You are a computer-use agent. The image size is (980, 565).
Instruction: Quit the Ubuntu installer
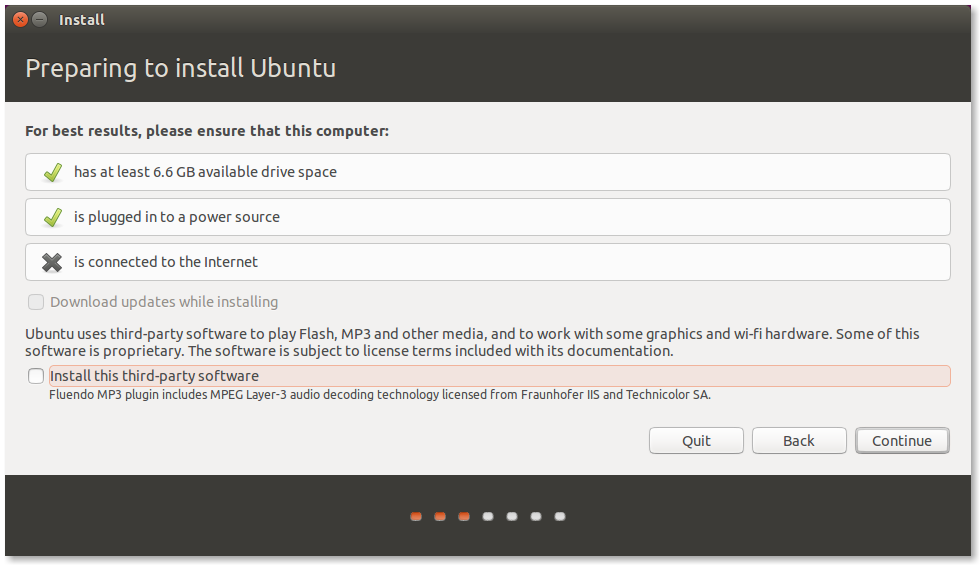coord(696,441)
